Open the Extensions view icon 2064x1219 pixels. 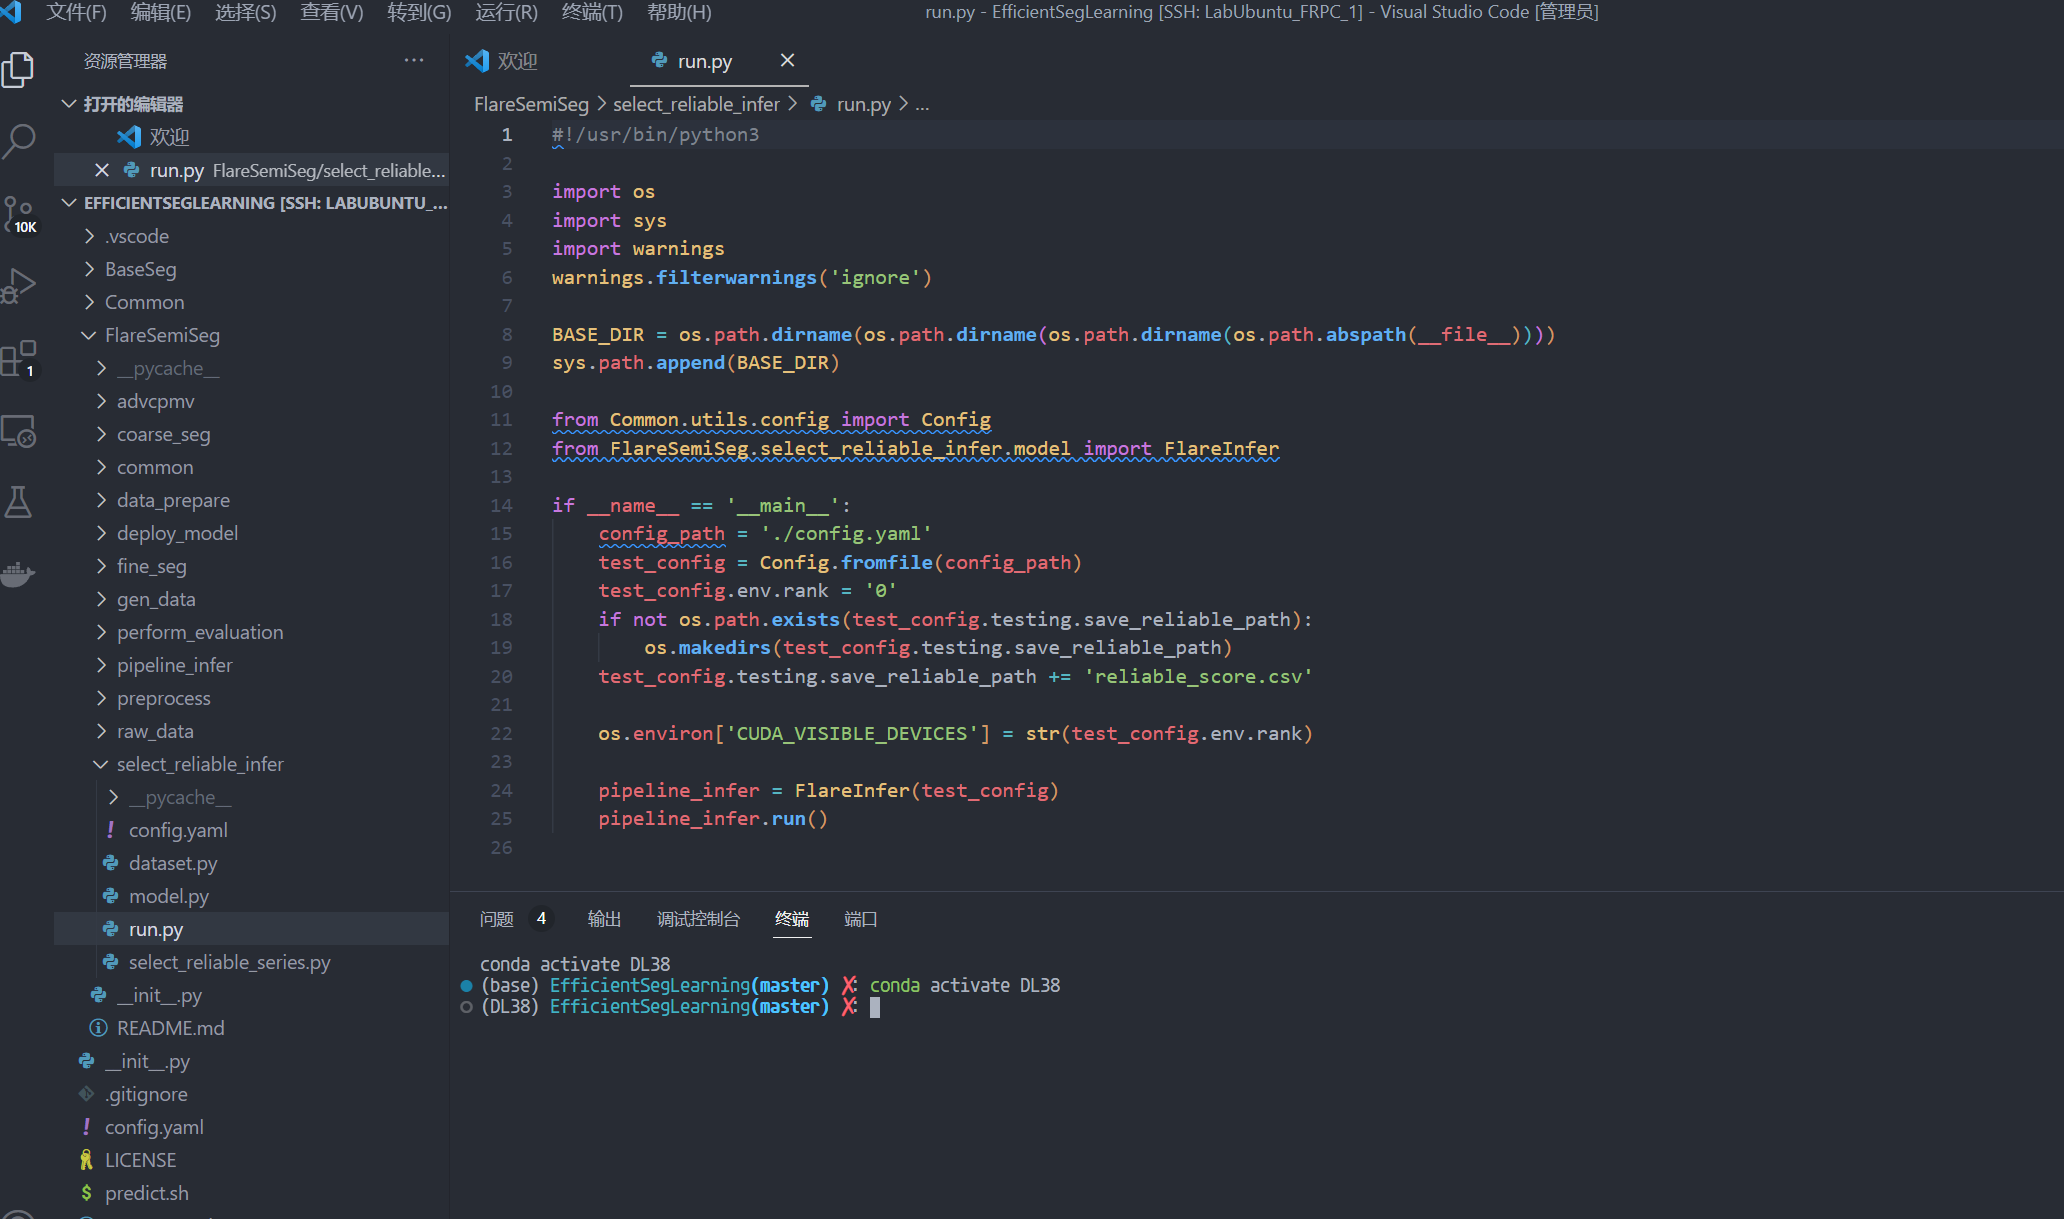(x=19, y=358)
